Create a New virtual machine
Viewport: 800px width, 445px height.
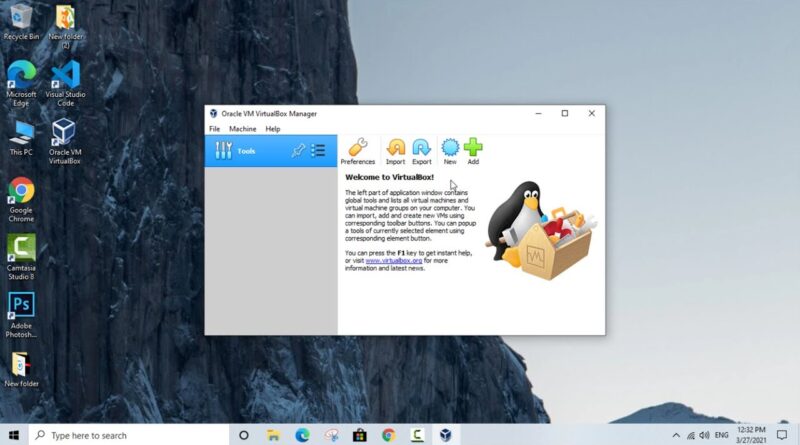coord(450,151)
